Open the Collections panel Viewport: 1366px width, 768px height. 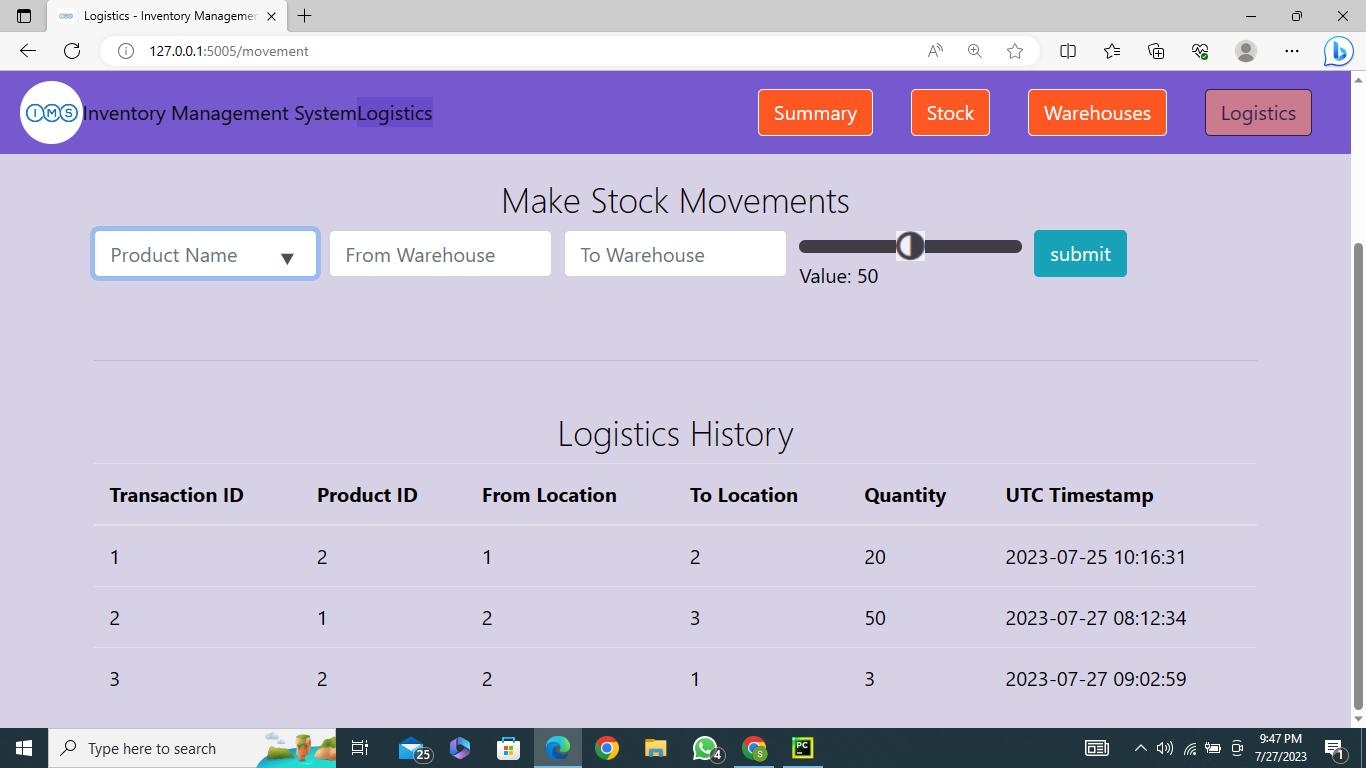tap(1112, 50)
